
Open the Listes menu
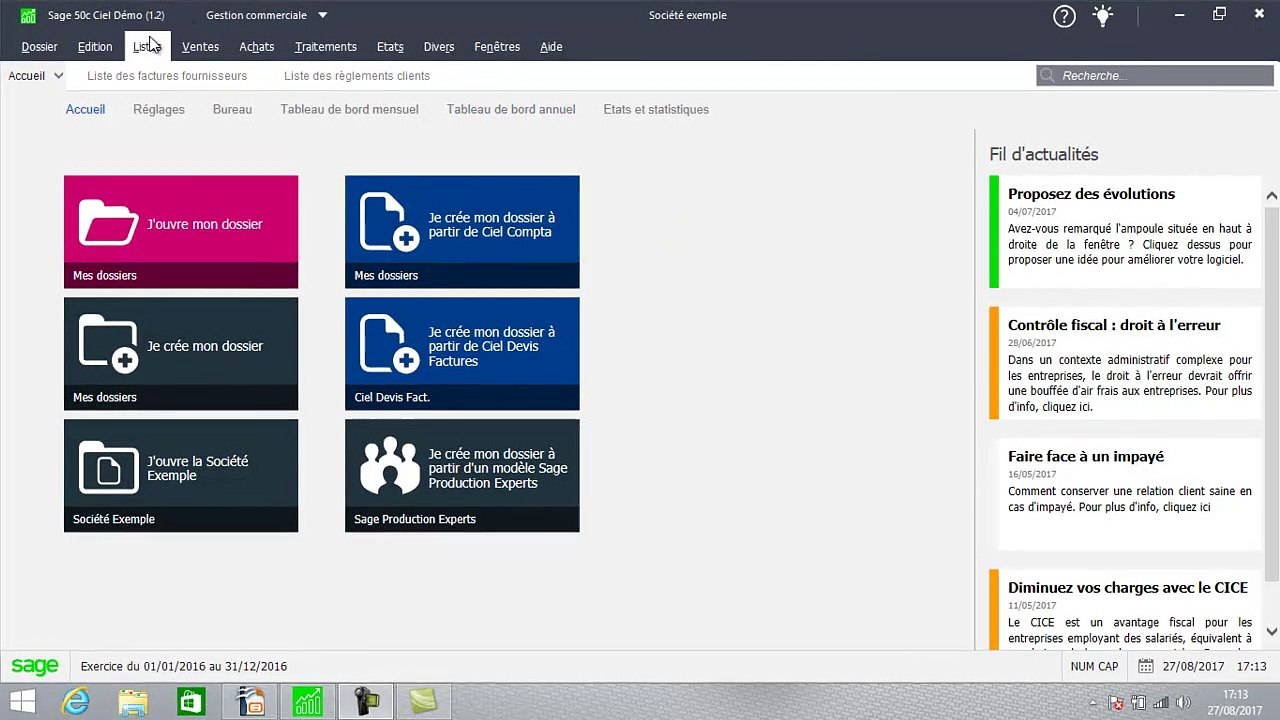click(x=147, y=47)
